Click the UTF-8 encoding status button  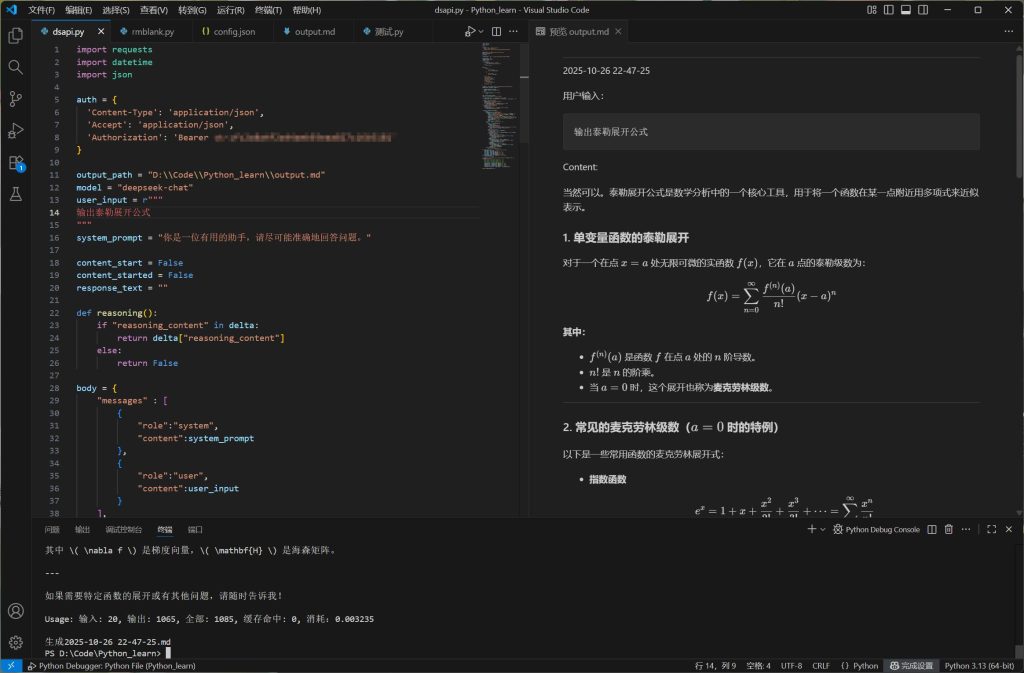pyautogui.click(x=791, y=665)
